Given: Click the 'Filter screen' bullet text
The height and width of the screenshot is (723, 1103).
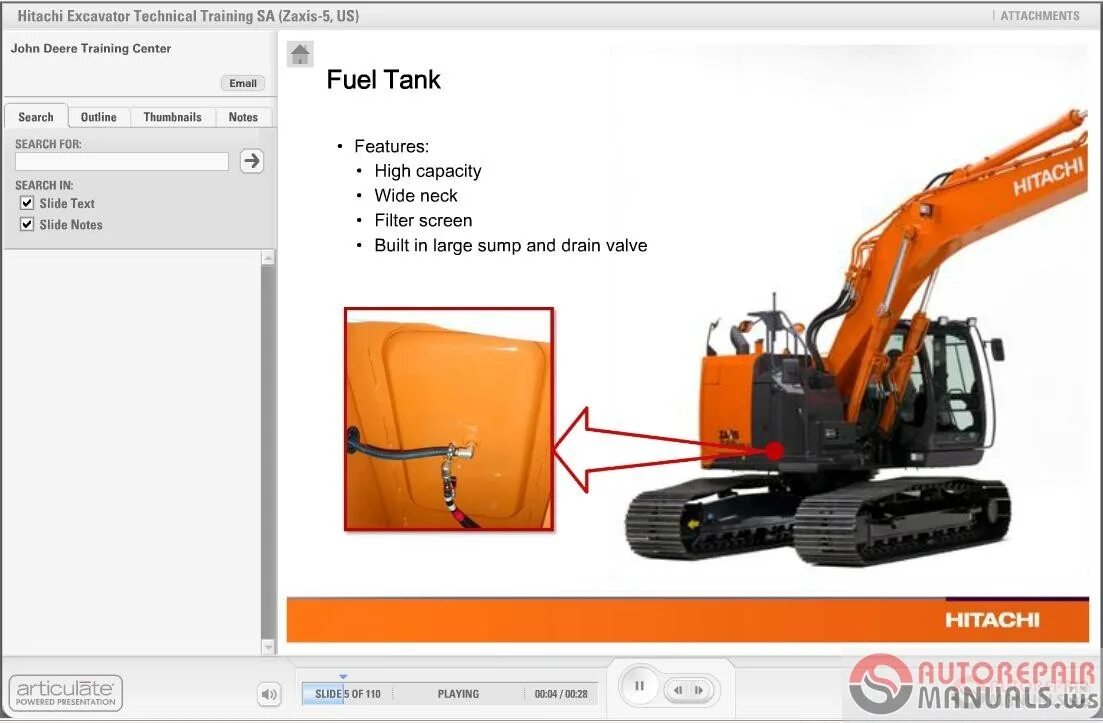Looking at the screenshot, I should click(x=423, y=220).
